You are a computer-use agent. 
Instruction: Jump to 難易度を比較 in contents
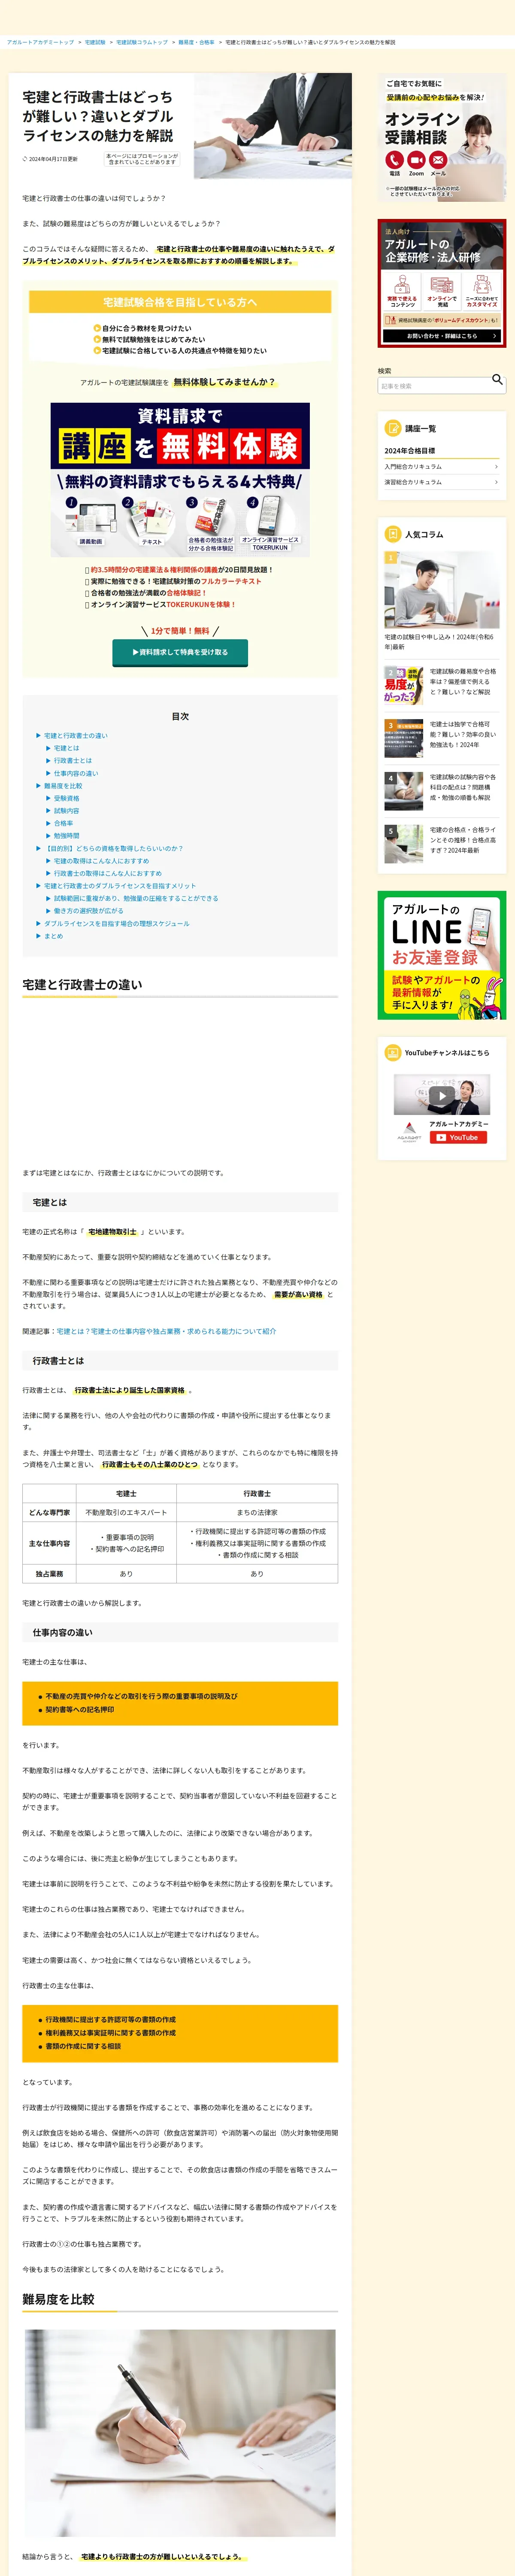coord(63,786)
